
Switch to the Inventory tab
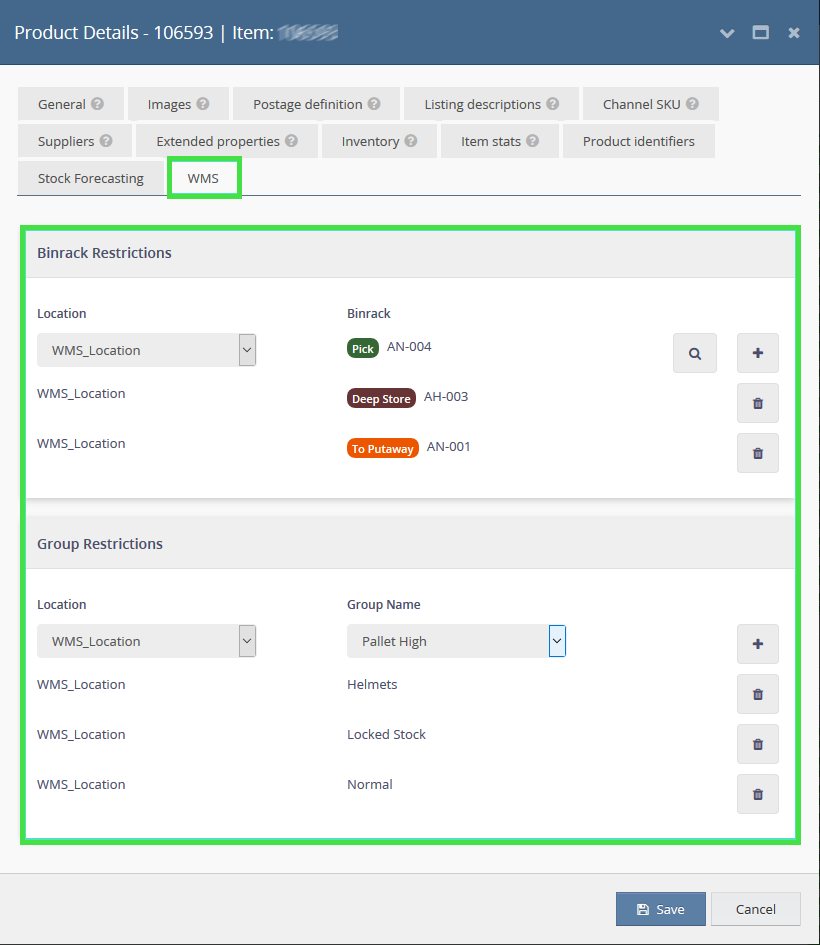coord(379,141)
